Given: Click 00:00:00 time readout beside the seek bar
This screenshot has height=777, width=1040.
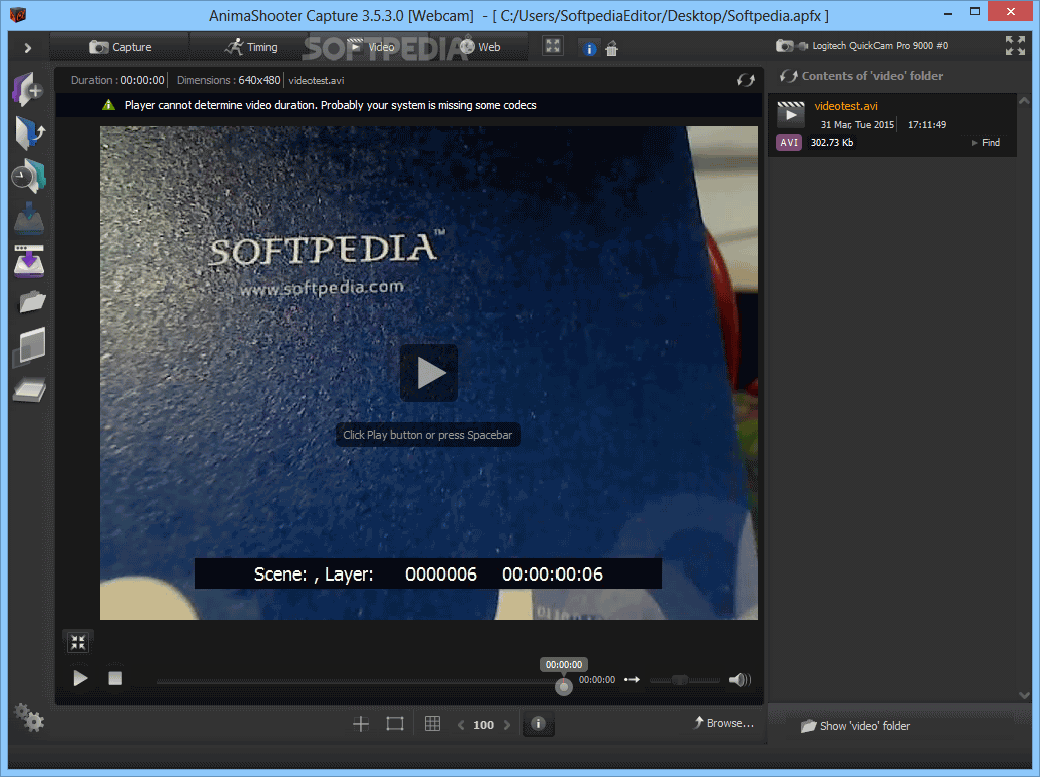Looking at the screenshot, I should [596, 679].
